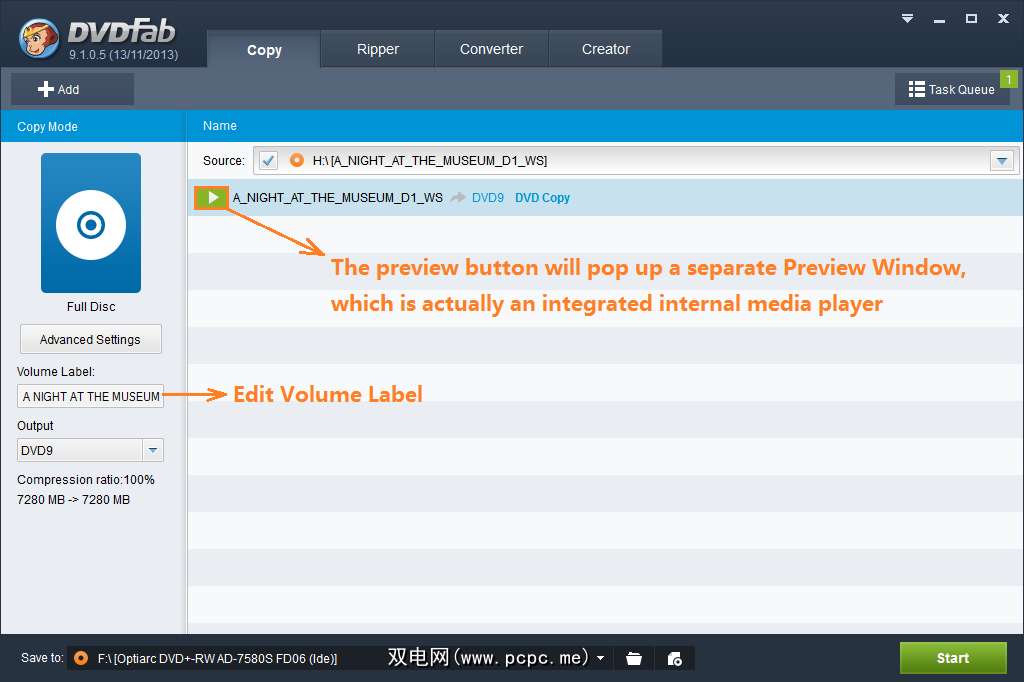
Task: Switch to the Converter tab
Action: point(491,49)
